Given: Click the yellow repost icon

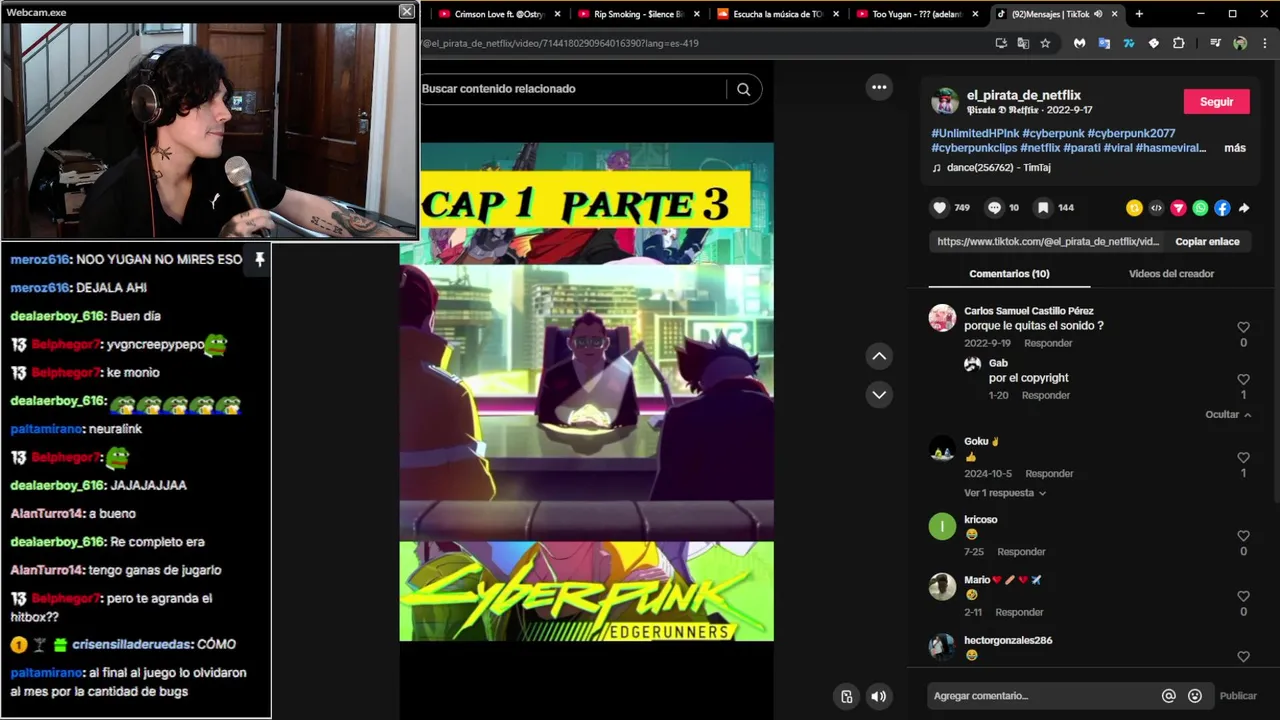Looking at the screenshot, I should 1134,208.
